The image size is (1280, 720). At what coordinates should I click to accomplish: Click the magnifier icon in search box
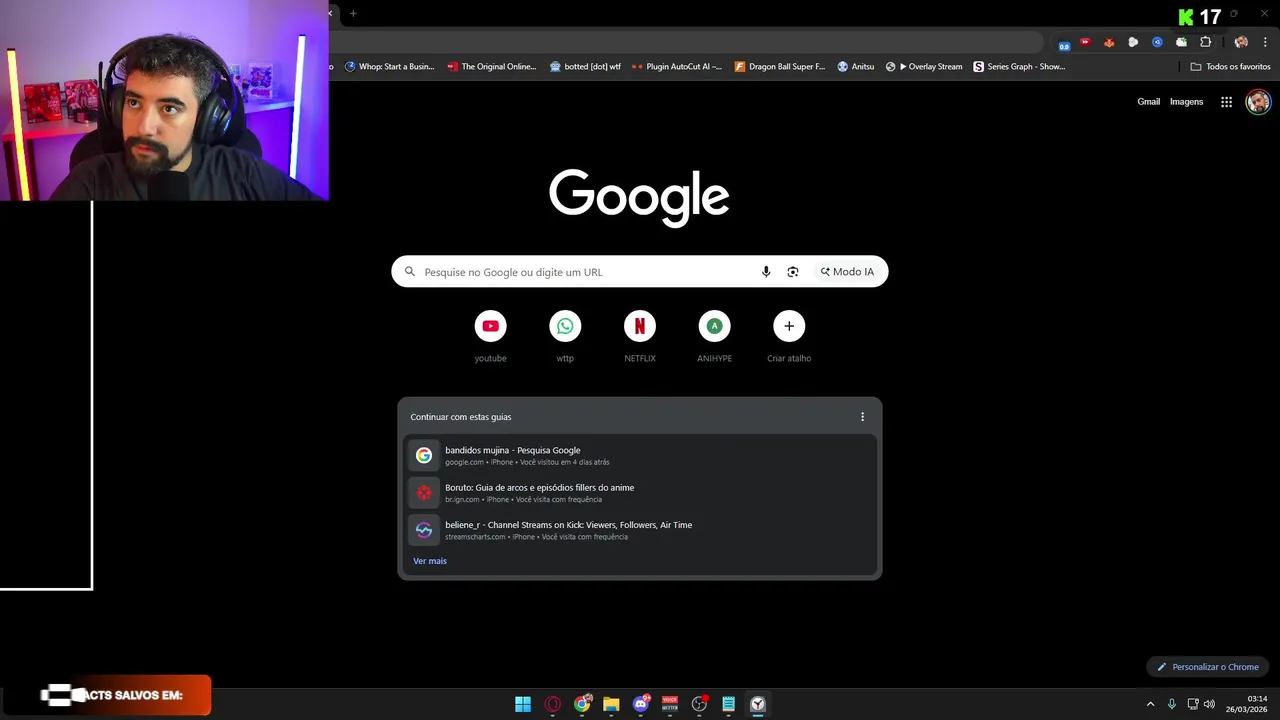tap(410, 272)
